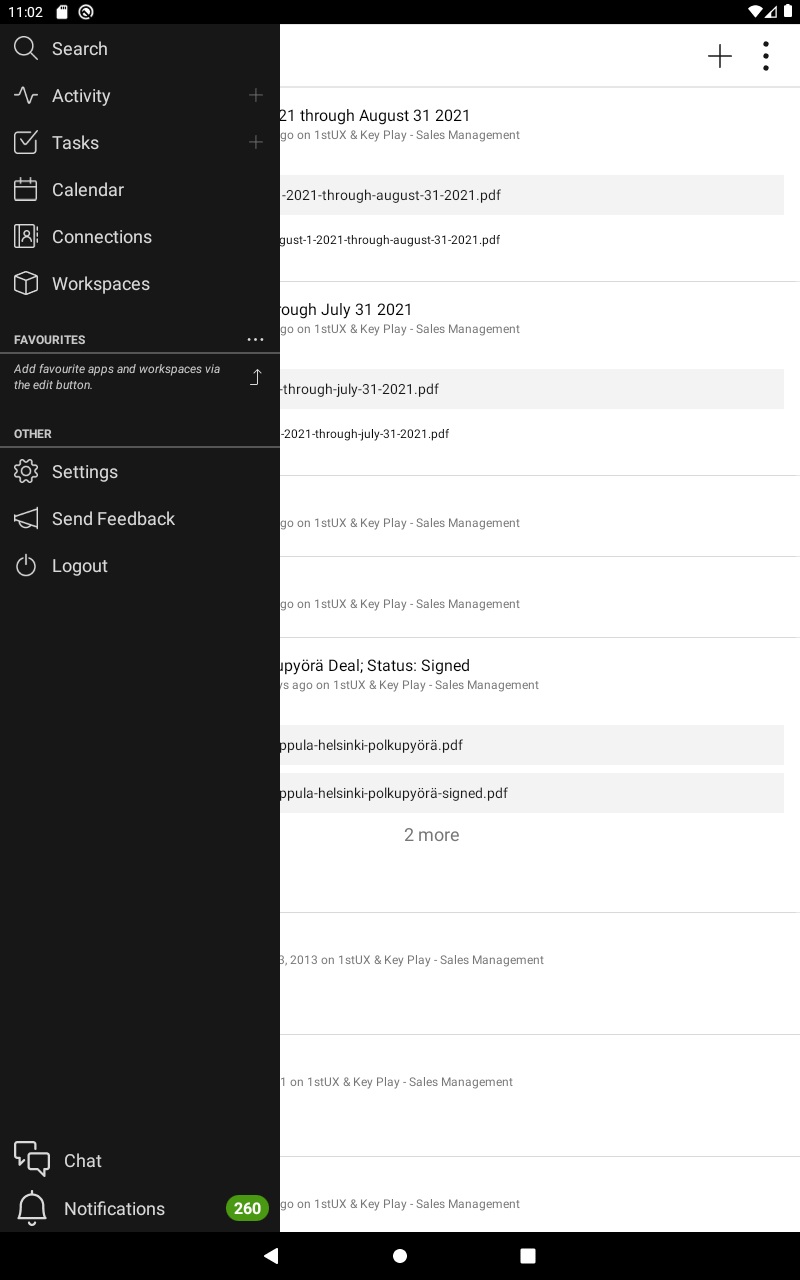Open Notifications with 260 badge
The height and width of the screenshot is (1280, 800).
(140, 1208)
